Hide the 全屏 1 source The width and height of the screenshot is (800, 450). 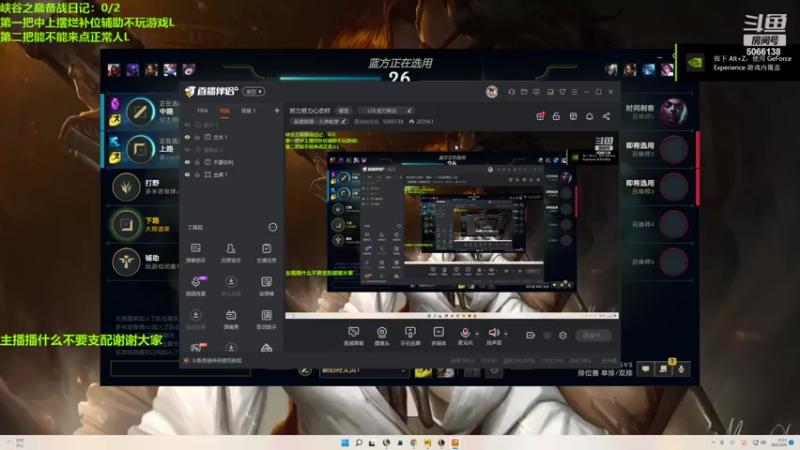(x=187, y=174)
